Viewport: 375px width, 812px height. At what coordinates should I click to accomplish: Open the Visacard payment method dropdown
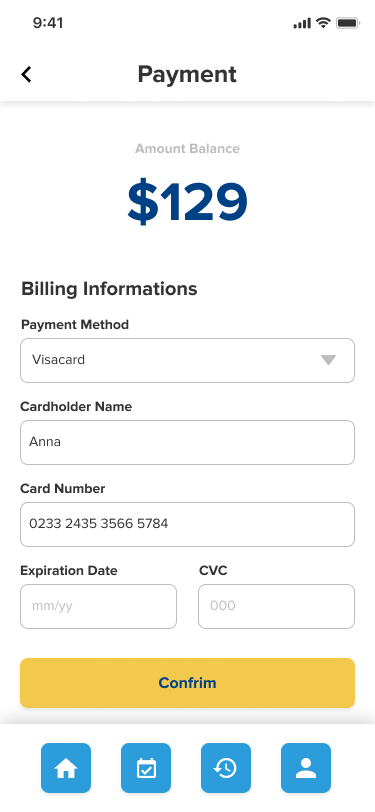coord(188,360)
